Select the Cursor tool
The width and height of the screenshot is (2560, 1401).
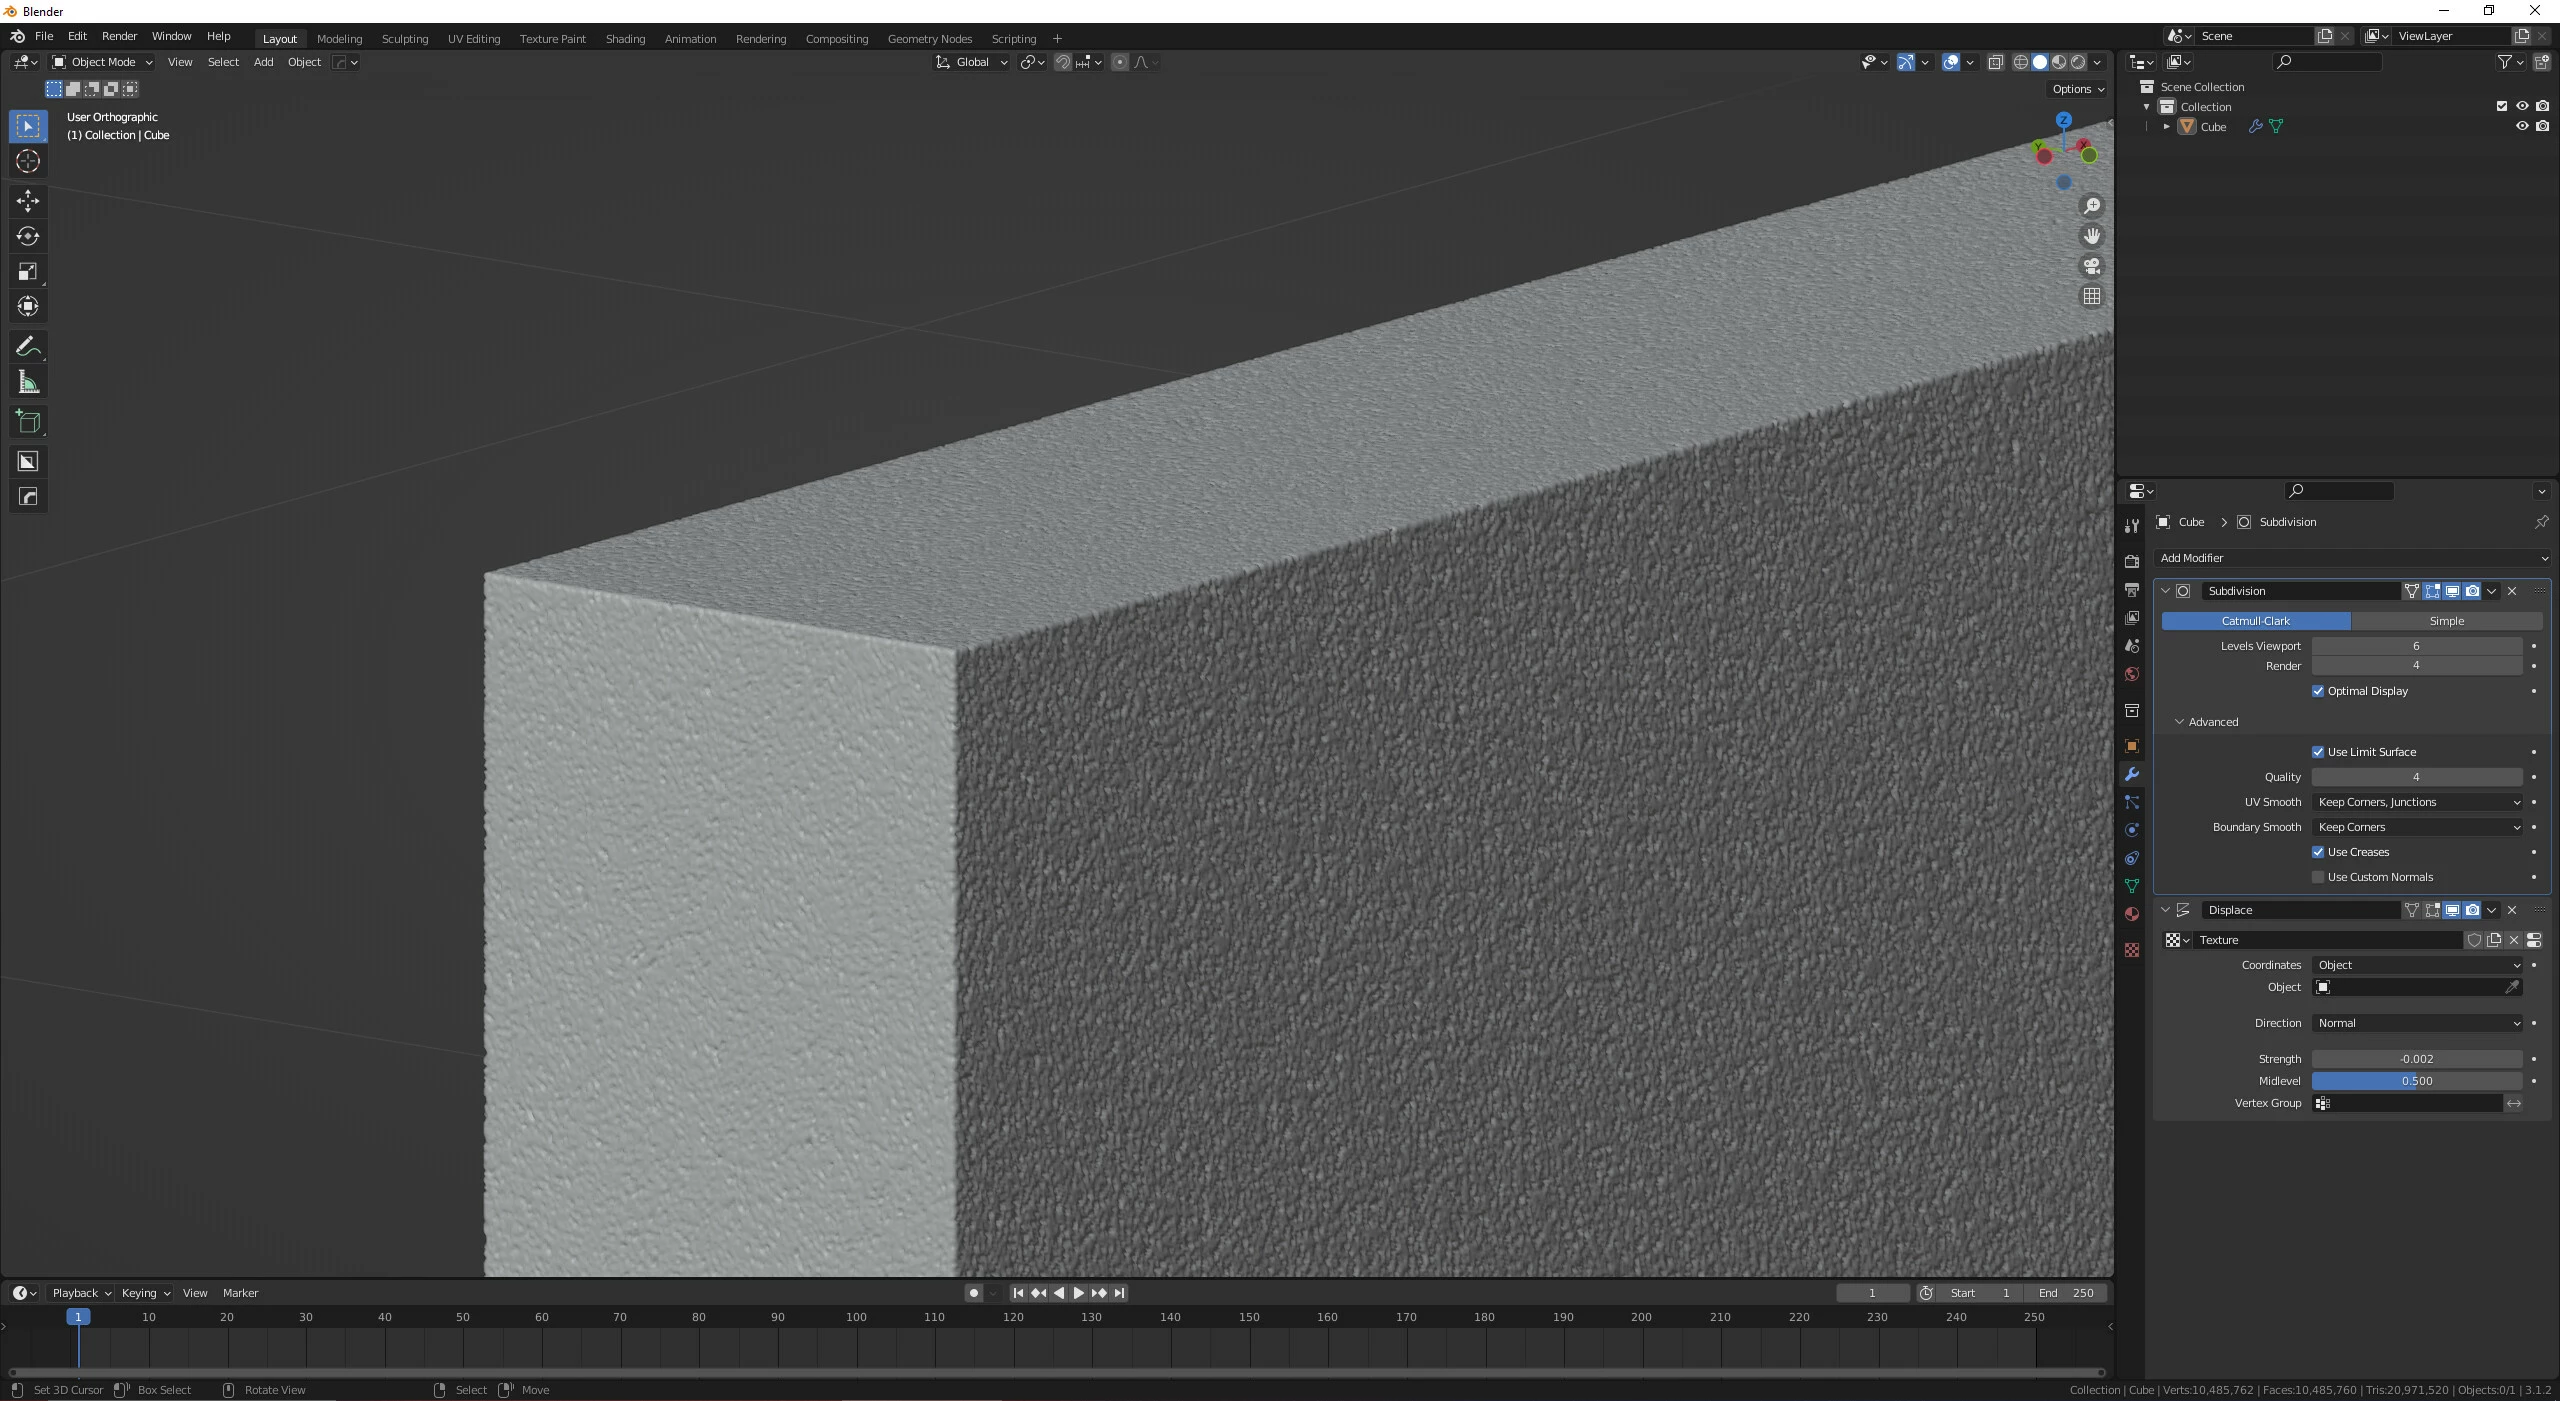(x=28, y=161)
